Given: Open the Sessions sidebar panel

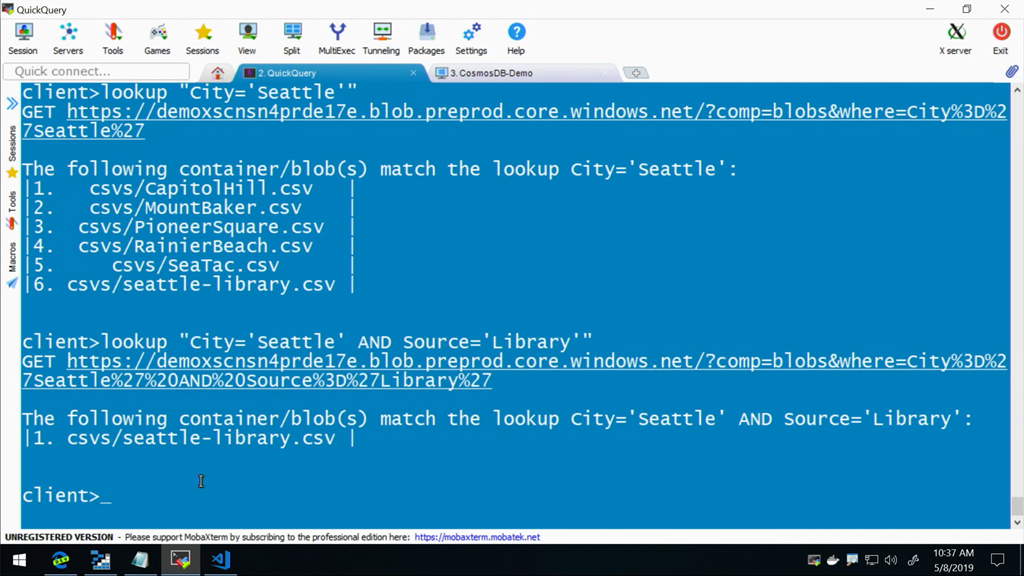Looking at the screenshot, I should pos(12,152).
